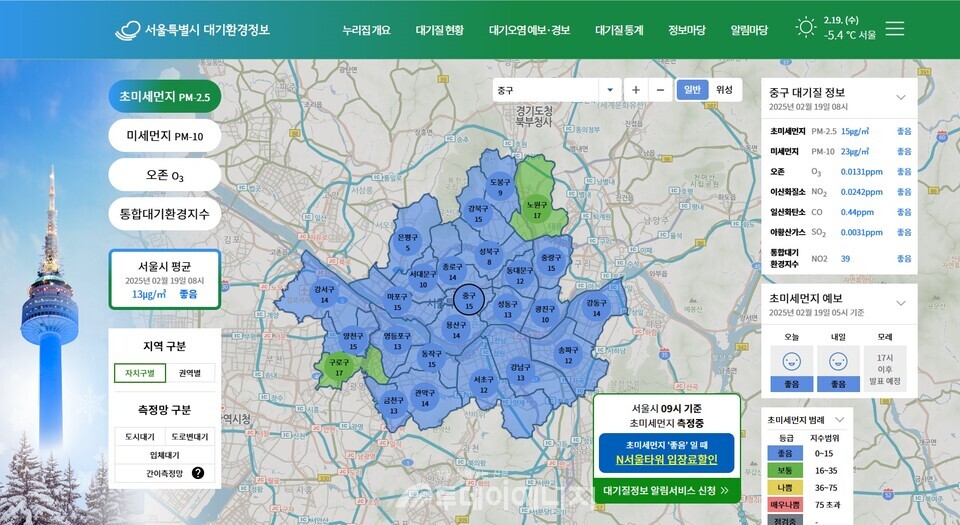Select 구로구 marker on the map
The height and width of the screenshot is (525, 960).
coord(339,367)
